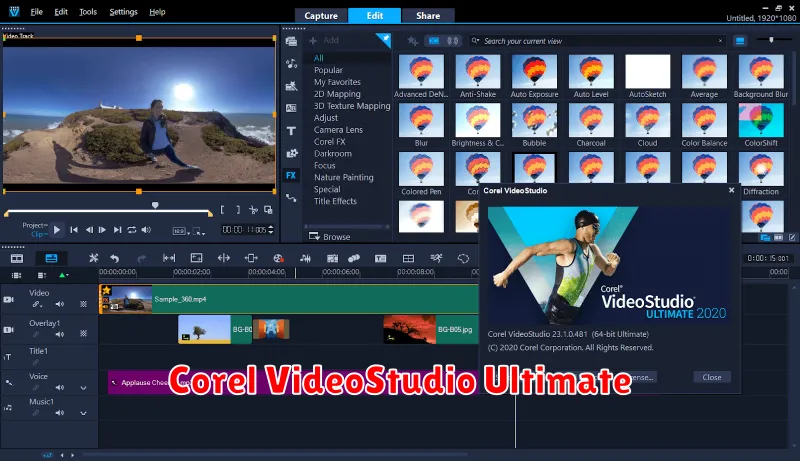This screenshot has height=461, width=800.
Task: Mute the Voice track
Action: point(60,388)
